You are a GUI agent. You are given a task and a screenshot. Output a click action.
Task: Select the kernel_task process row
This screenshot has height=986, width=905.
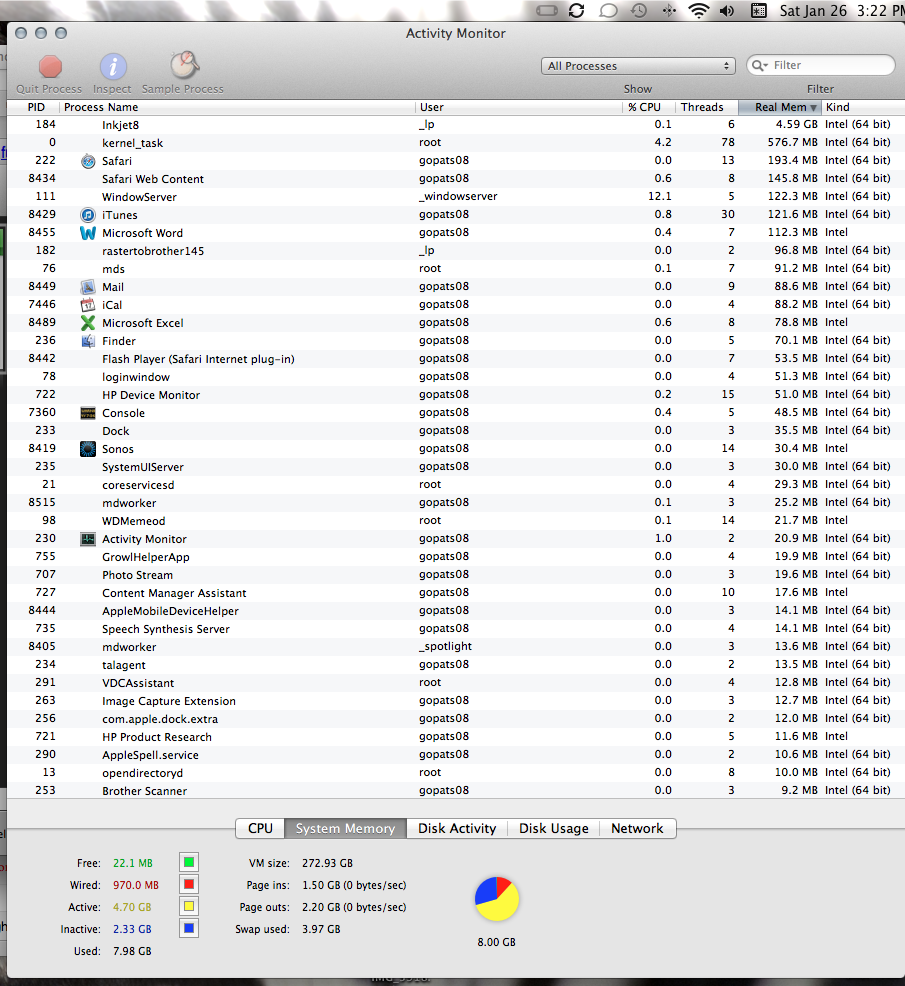pyautogui.click(x=456, y=143)
